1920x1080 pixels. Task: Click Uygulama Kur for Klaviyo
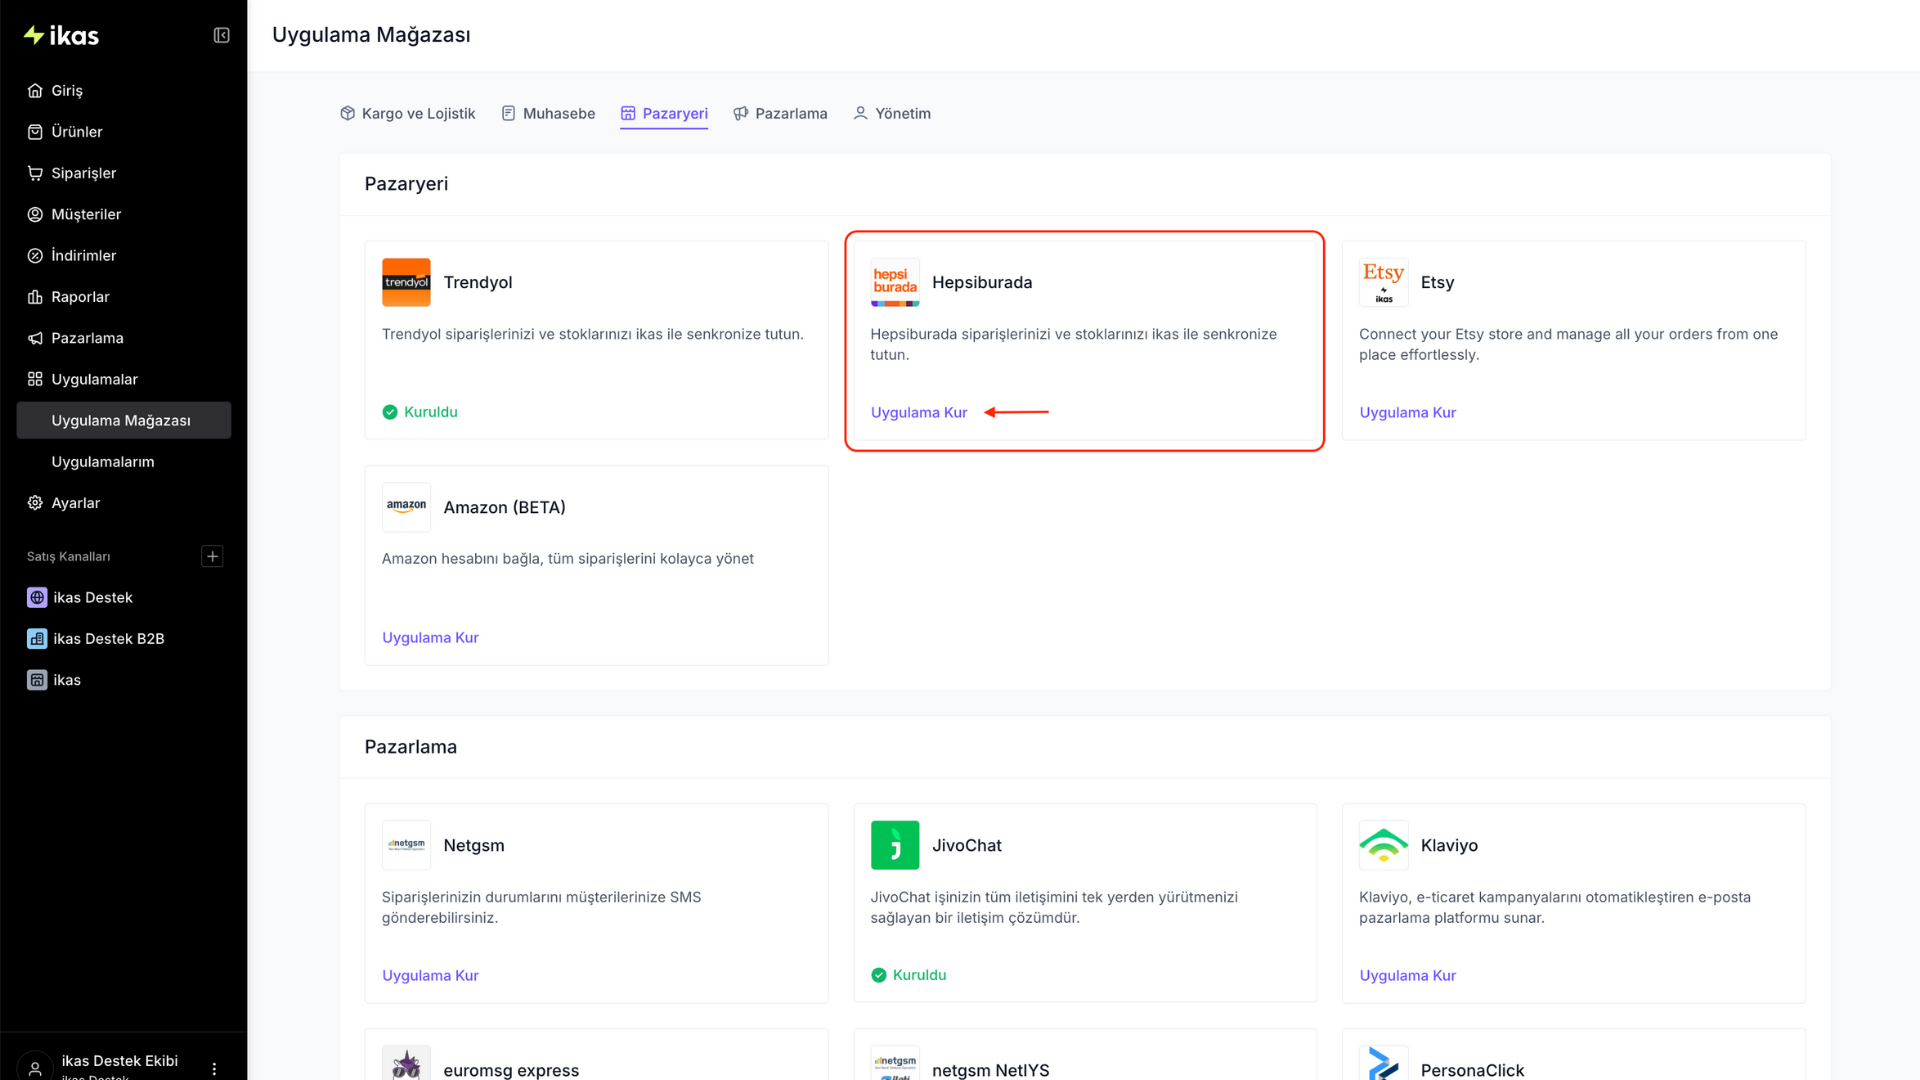click(1408, 976)
